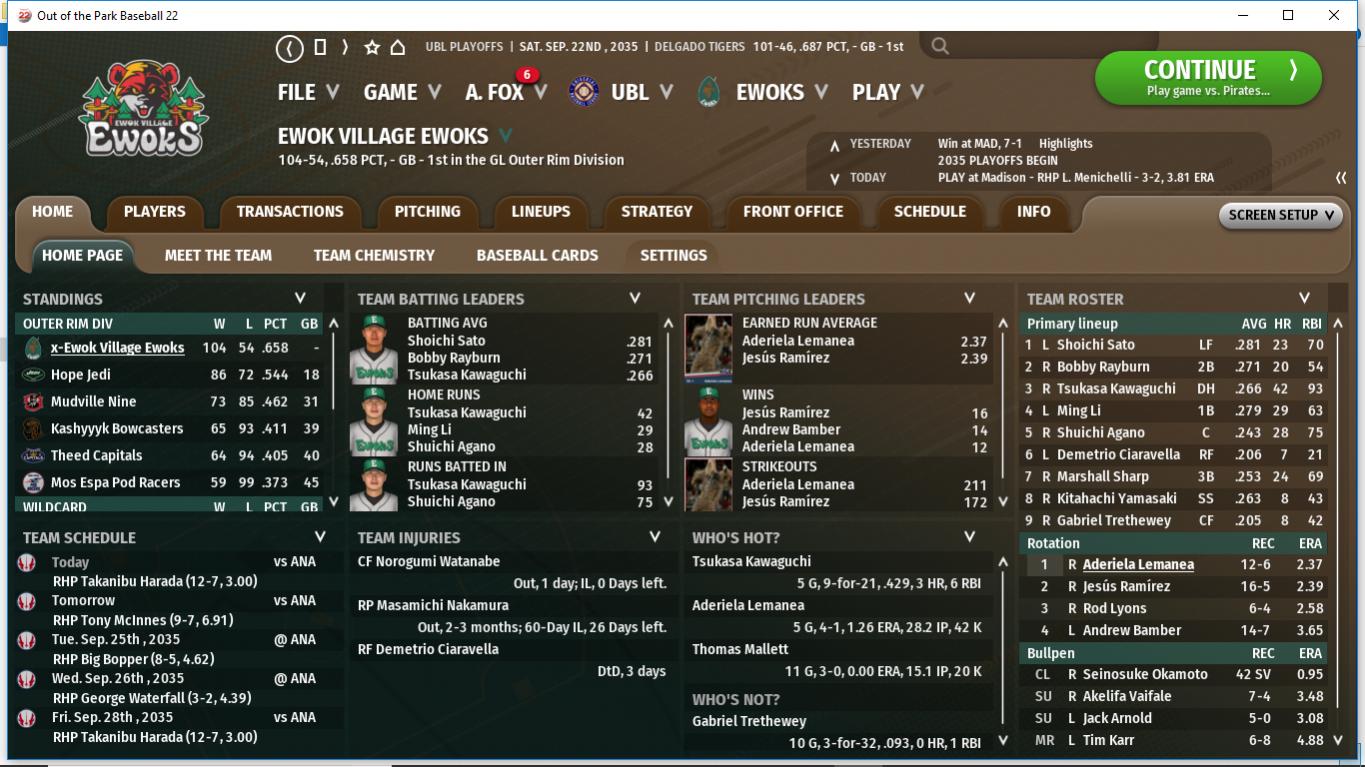Open the TEAM SCHEDULE panel dropdown

point(320,537)
